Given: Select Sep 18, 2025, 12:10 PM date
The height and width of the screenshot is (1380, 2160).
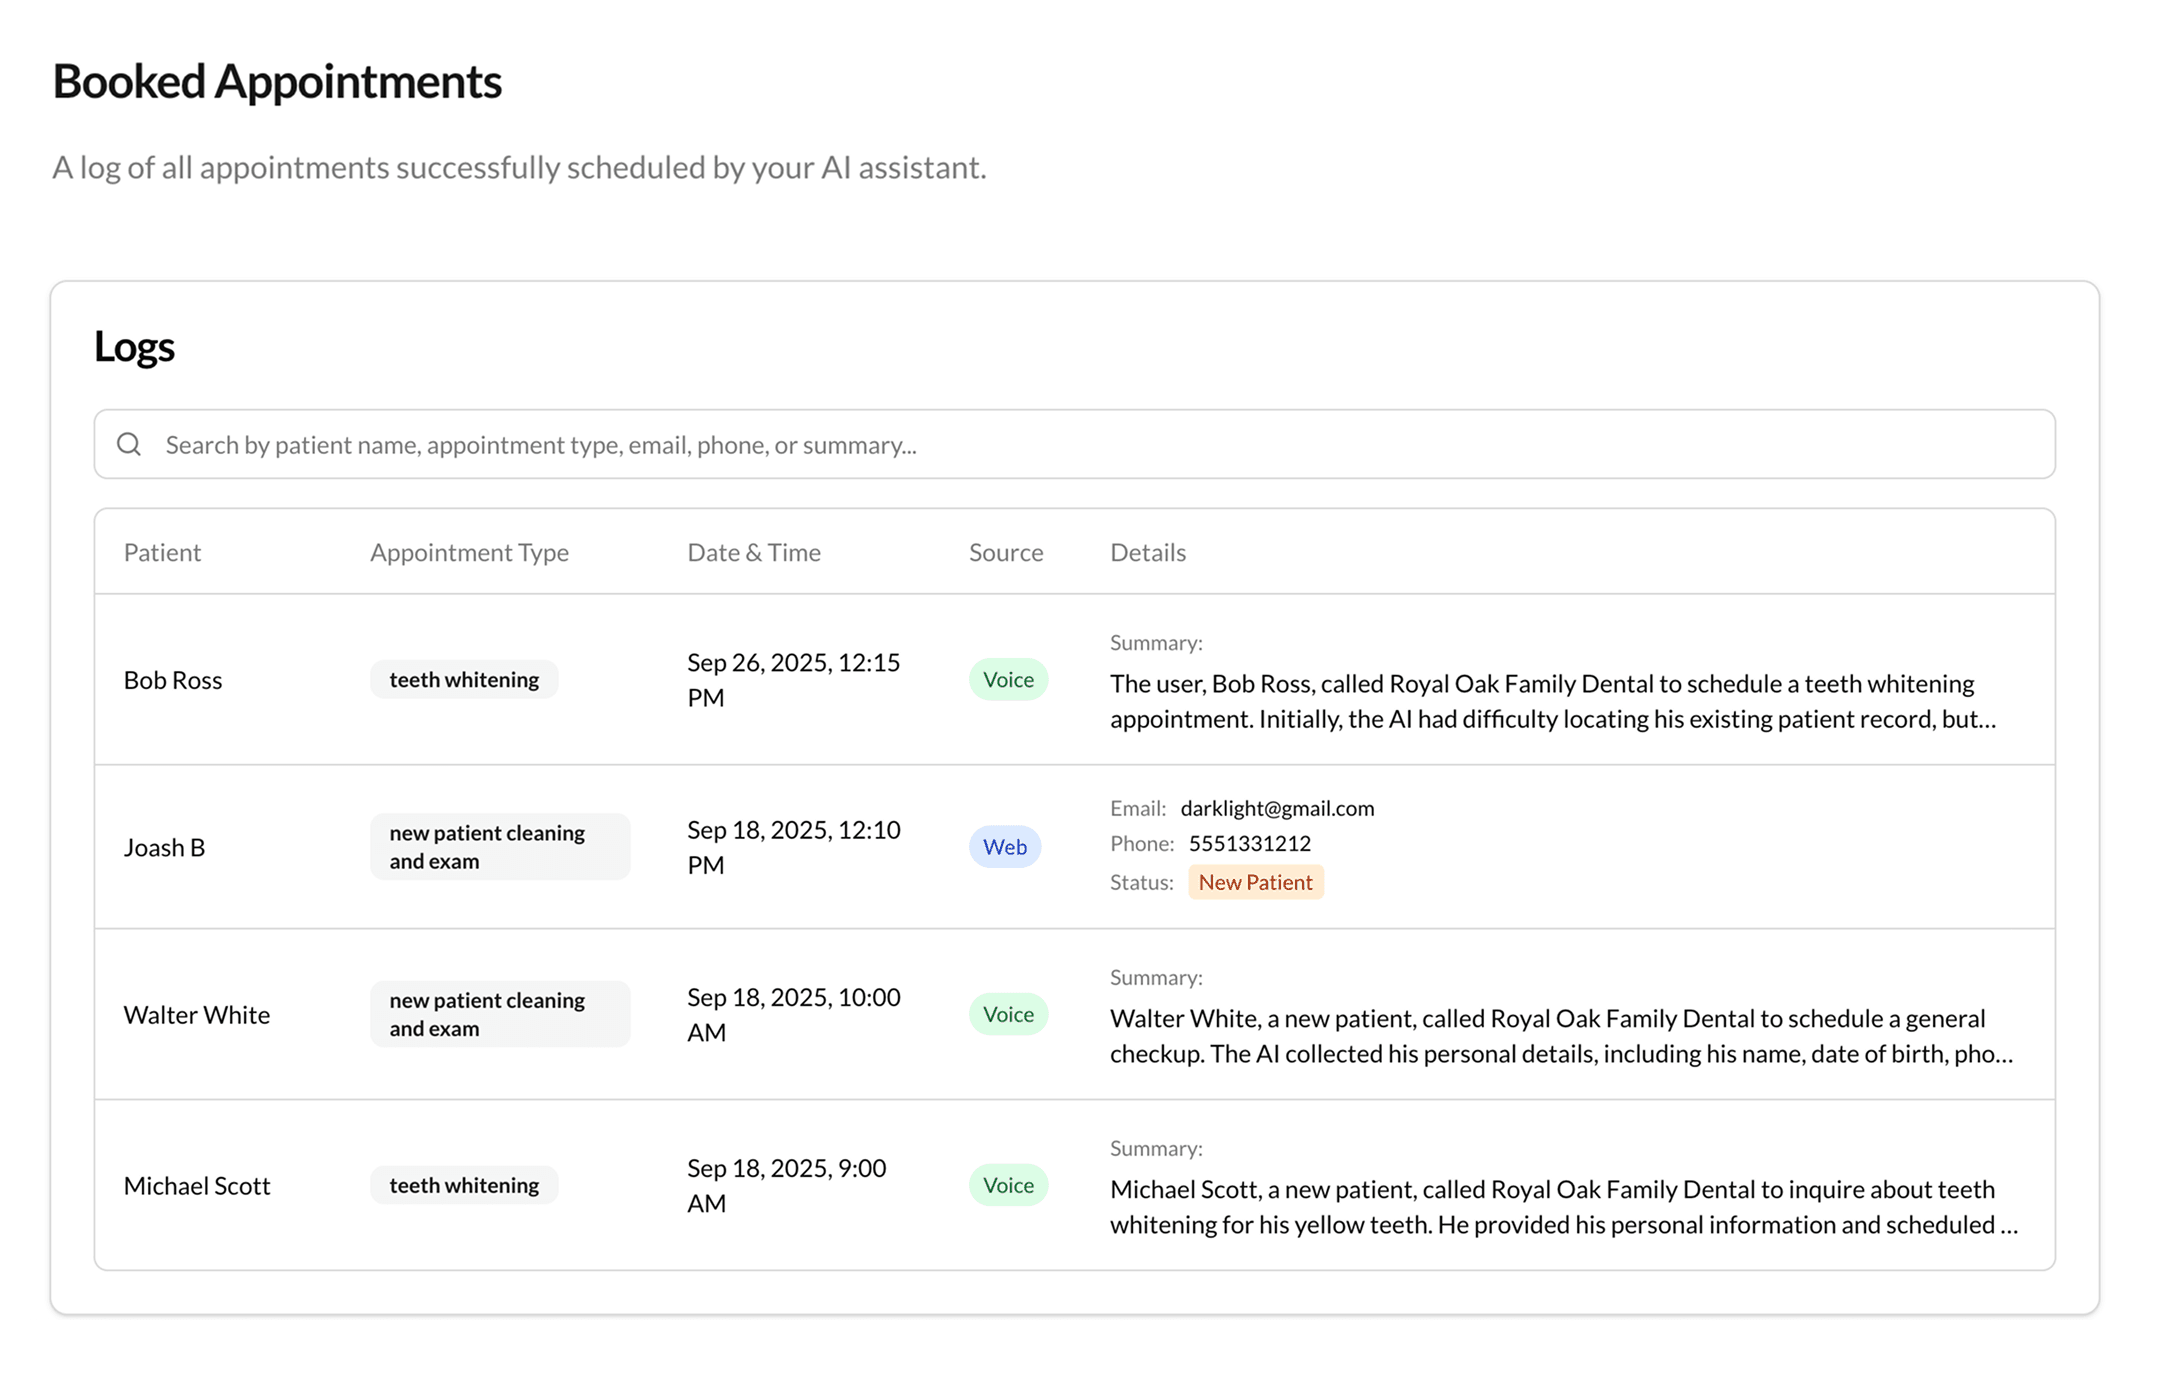Looking at the screenshot, I should 794,847.
